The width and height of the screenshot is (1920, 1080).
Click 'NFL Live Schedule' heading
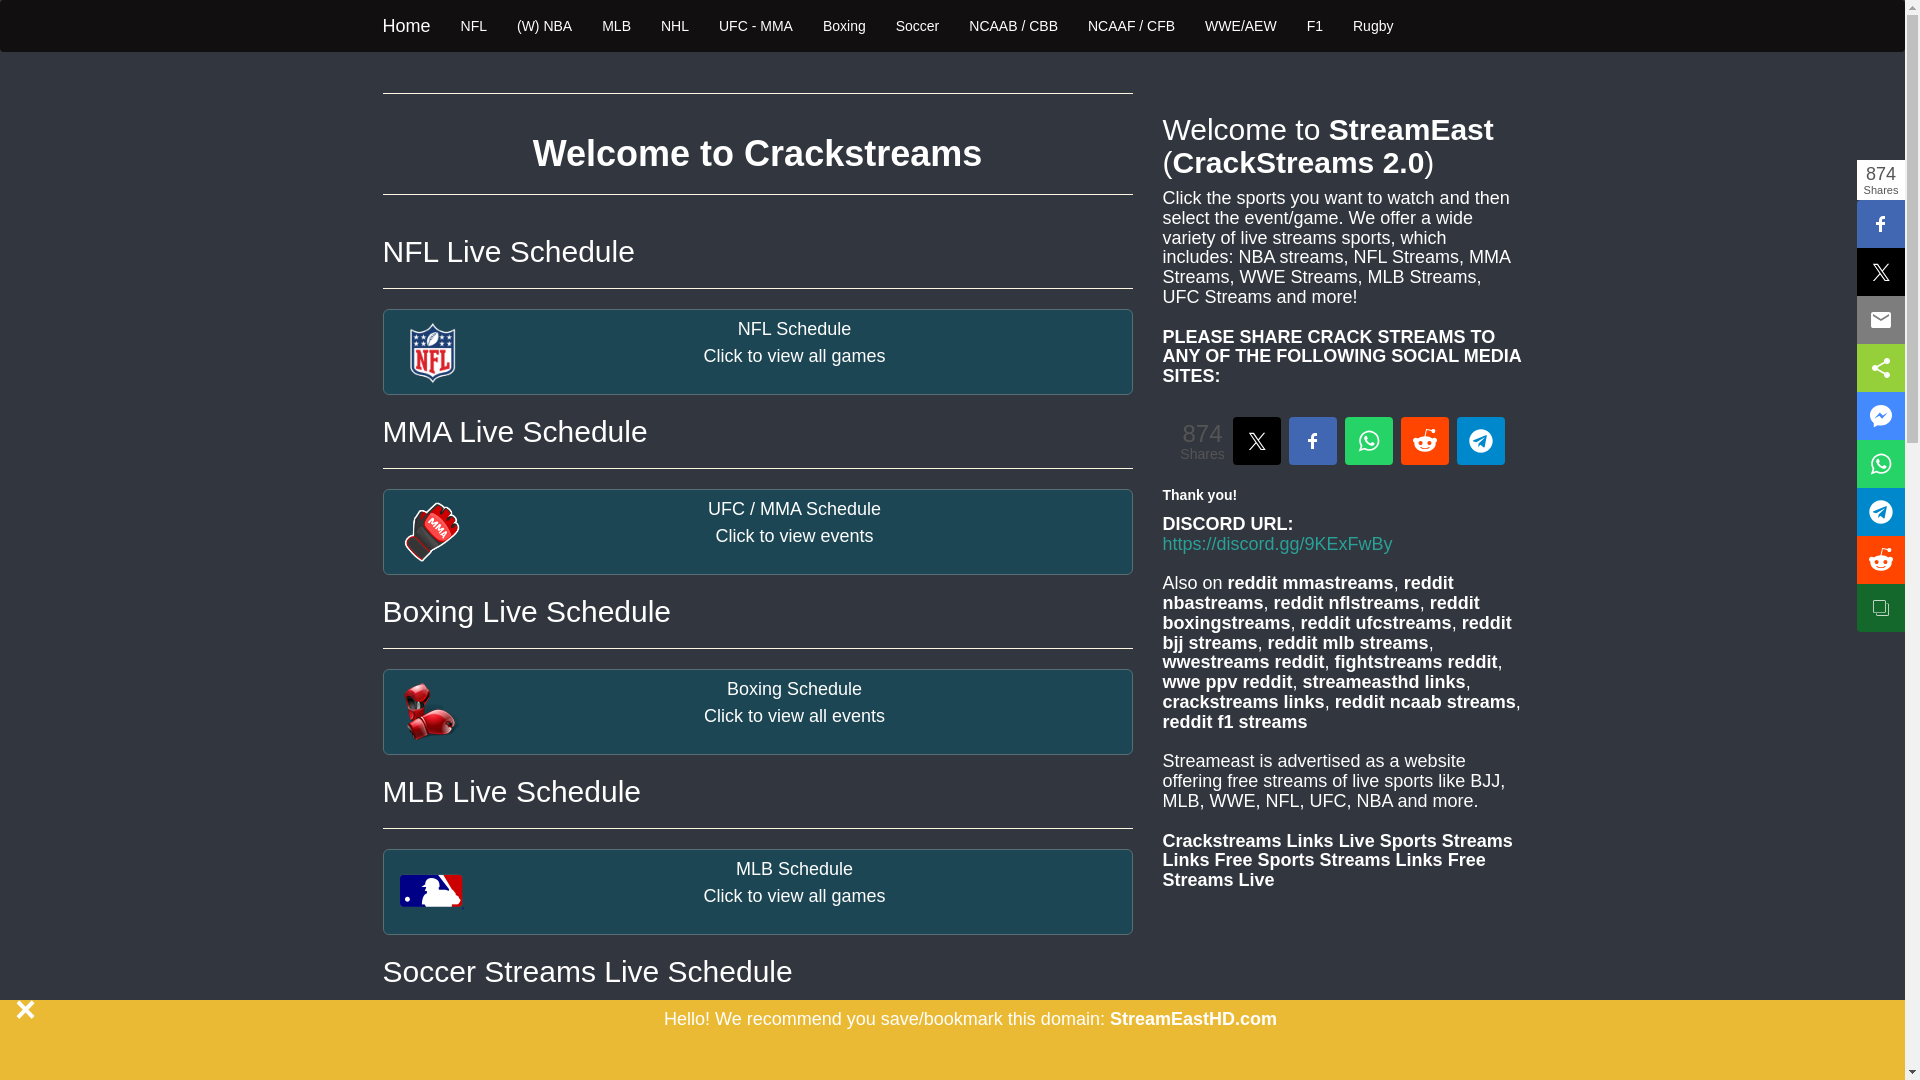tap(508, 252)
